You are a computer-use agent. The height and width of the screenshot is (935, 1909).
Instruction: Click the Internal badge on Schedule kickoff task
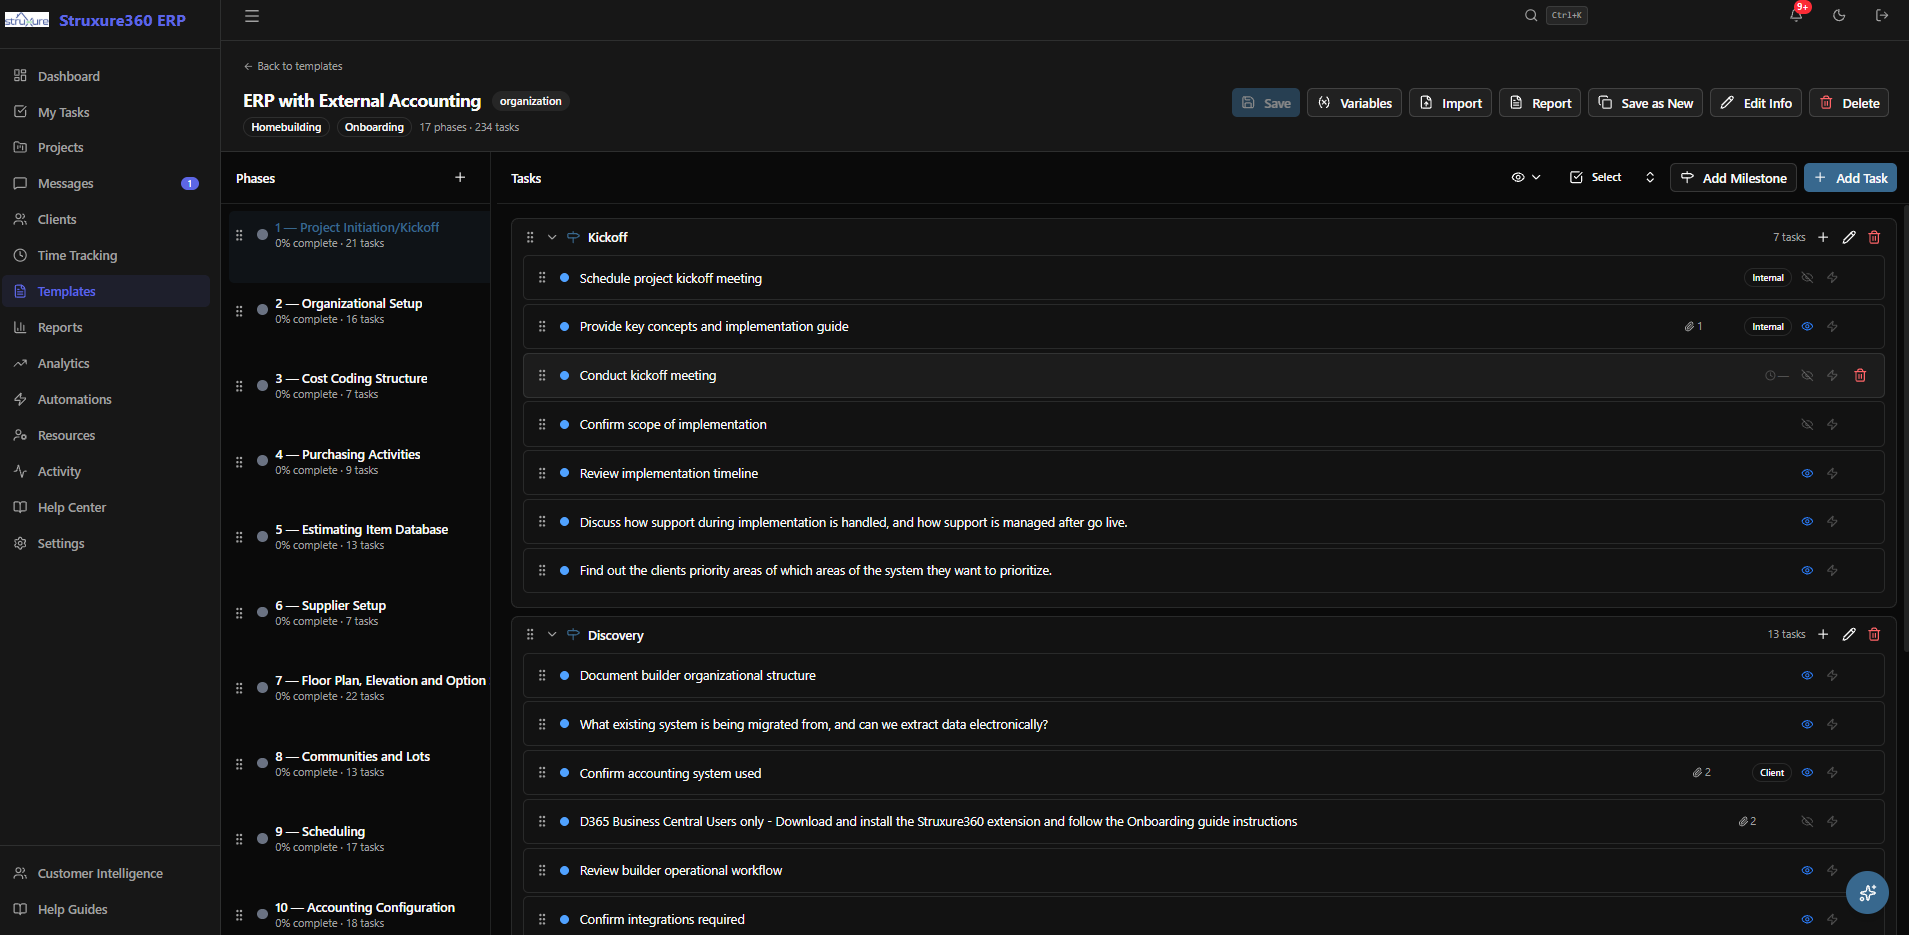click(1767, 278)
